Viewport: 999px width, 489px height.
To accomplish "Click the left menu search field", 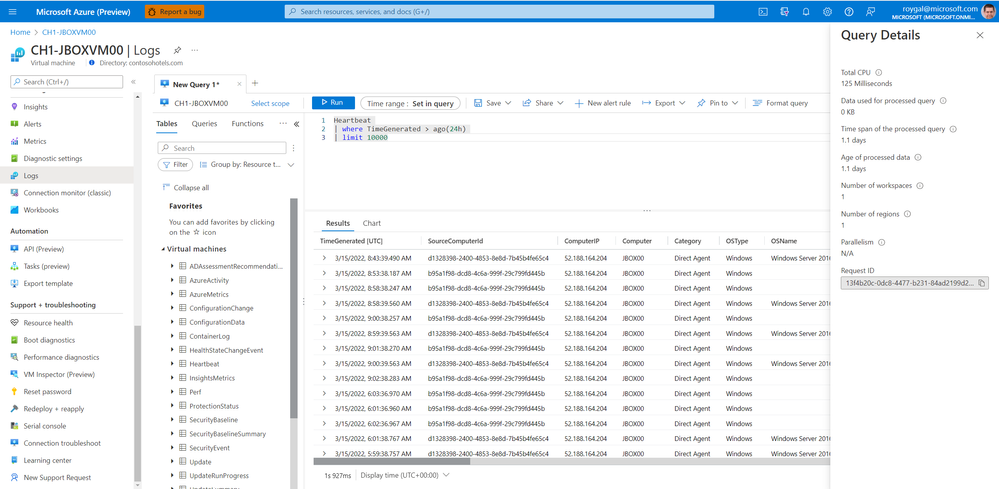I will tap(67, 82).
